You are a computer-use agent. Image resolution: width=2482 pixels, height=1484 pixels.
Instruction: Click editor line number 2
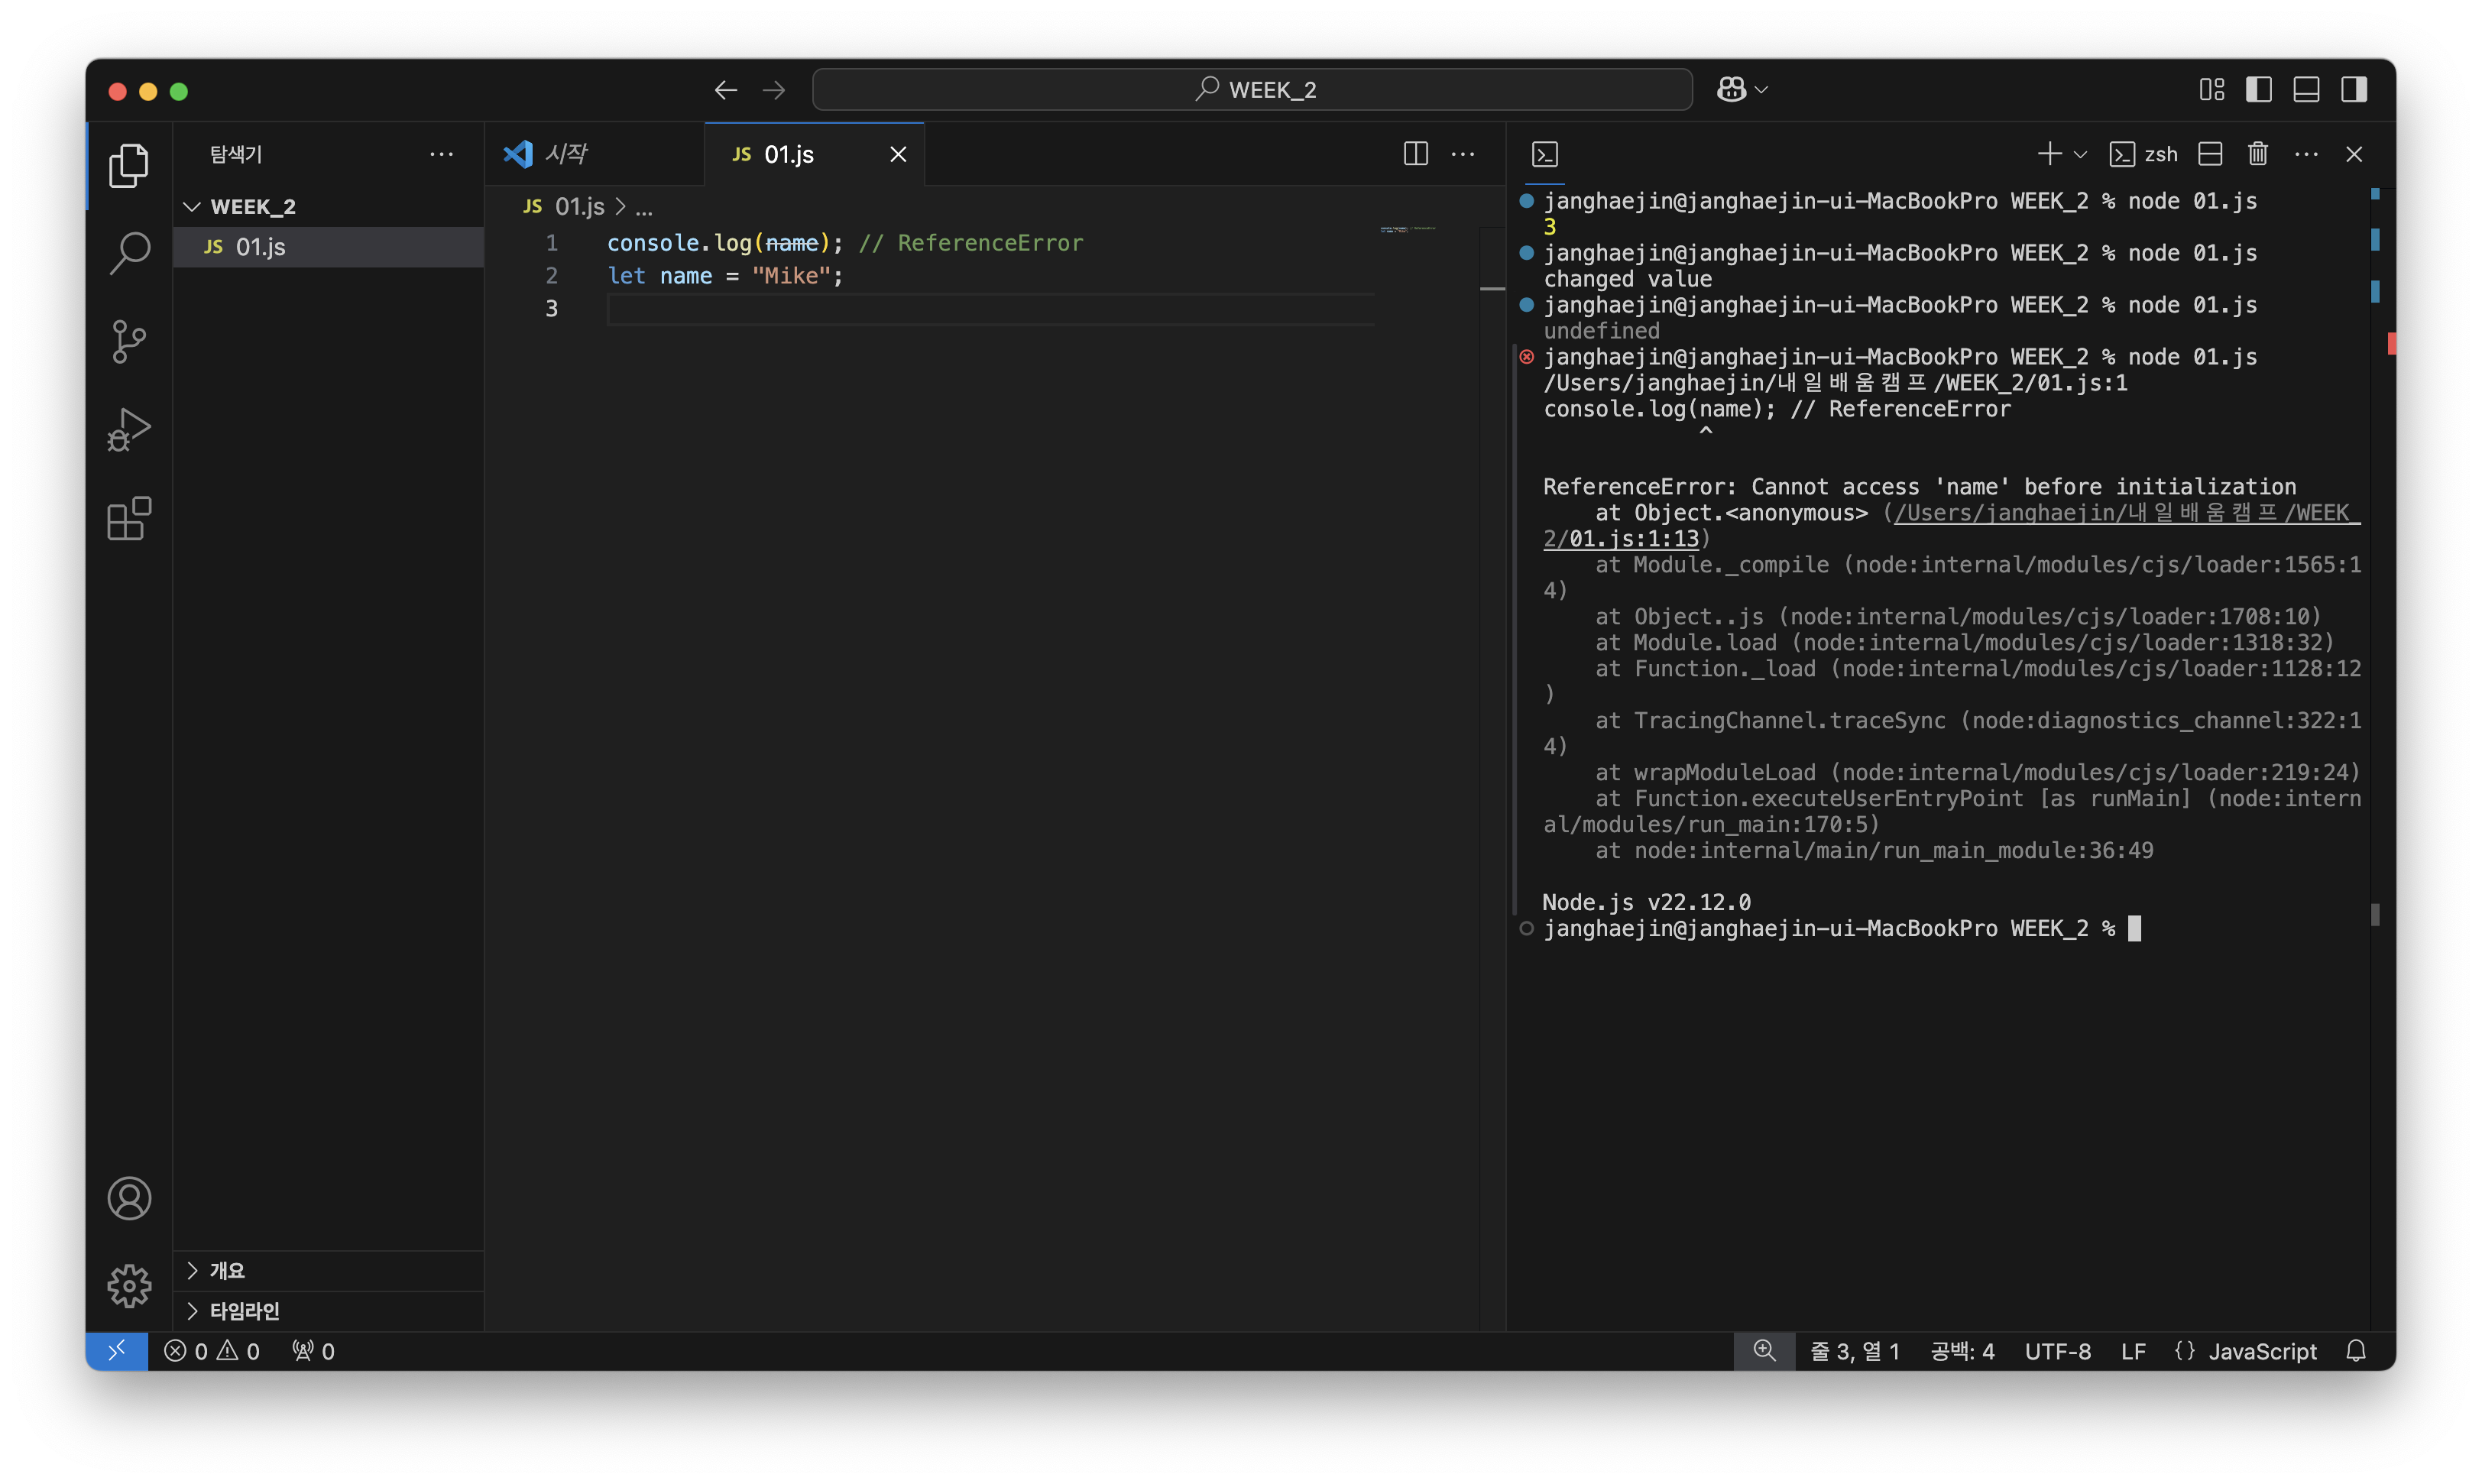(551, 276)
